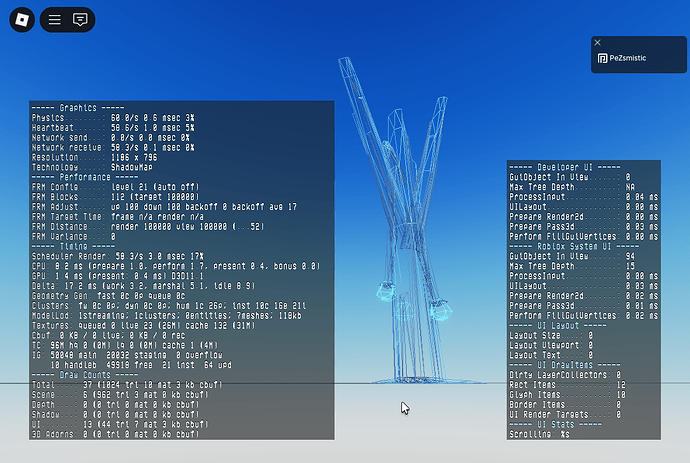Click the 'FRM Distance' line
The image size is (690, 463).
coord(148,227)
